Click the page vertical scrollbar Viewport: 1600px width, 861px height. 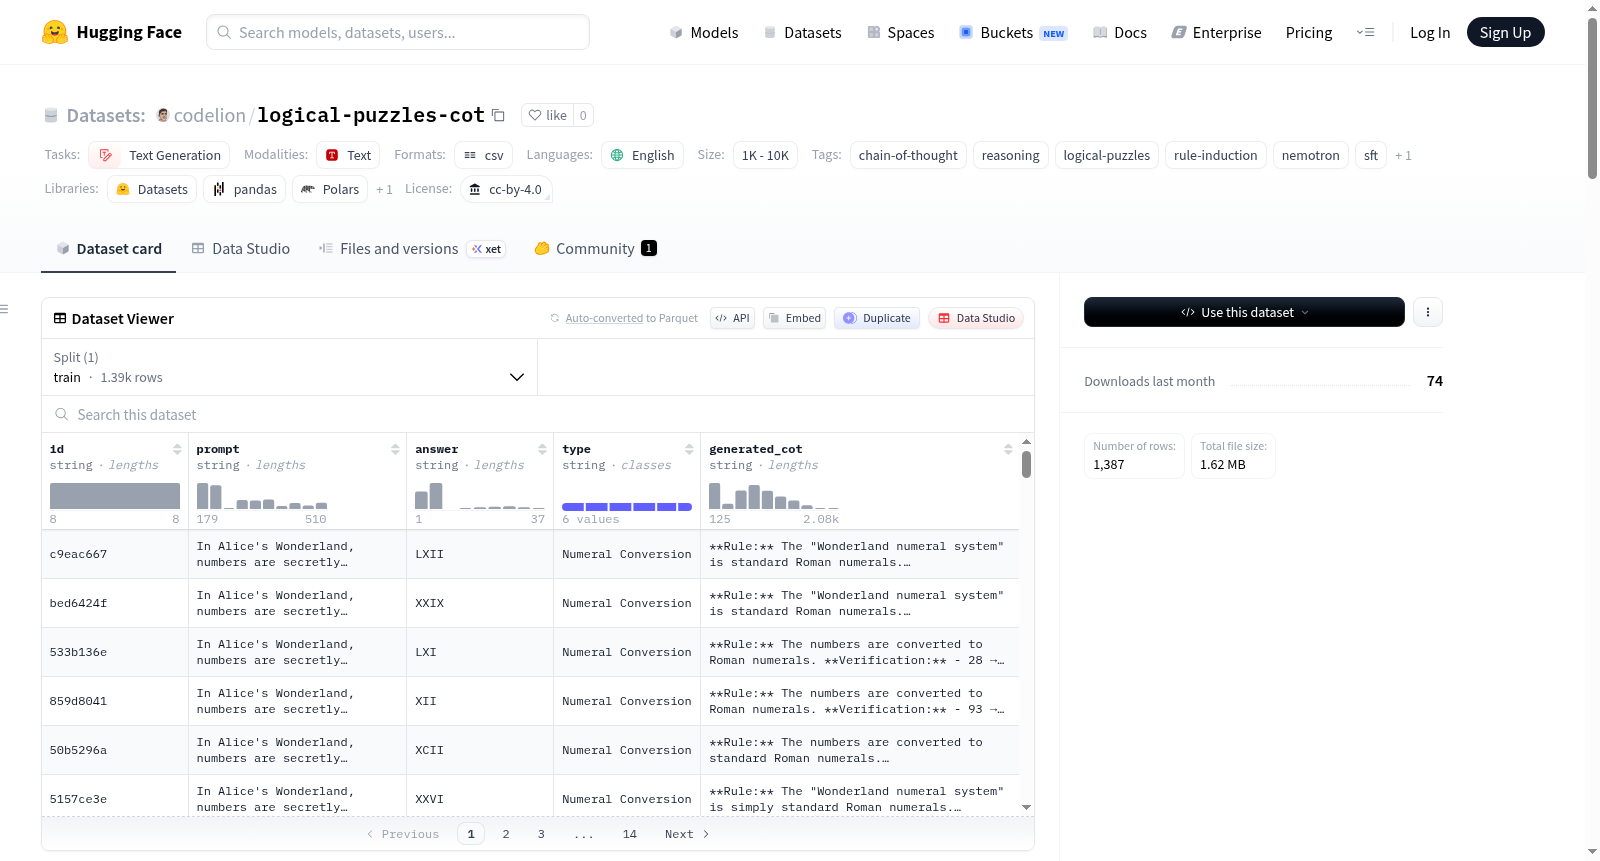coord(1592,98)
